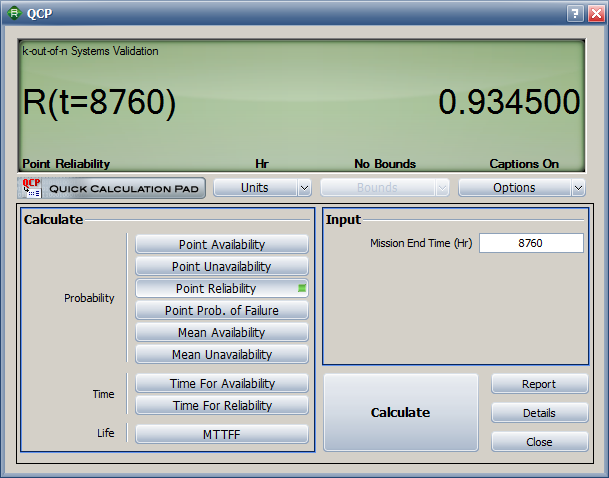Select Mean Unavailability calculation
This screenshot has width=609, height=478.
(222, 354)
